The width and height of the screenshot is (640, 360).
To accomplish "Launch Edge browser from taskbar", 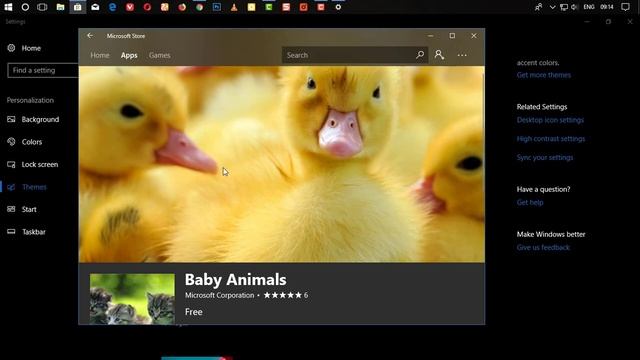I will [x=113, y=7].
